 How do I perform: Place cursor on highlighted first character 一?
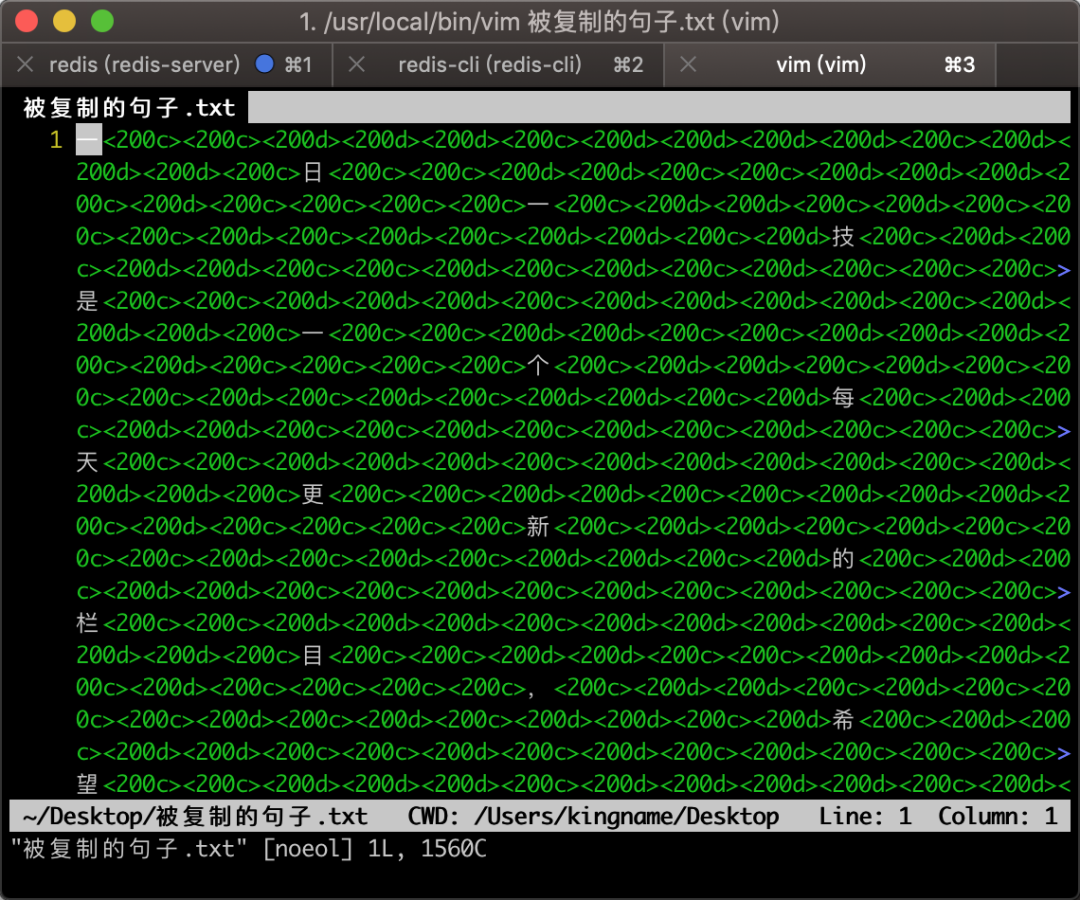(89, 140)
